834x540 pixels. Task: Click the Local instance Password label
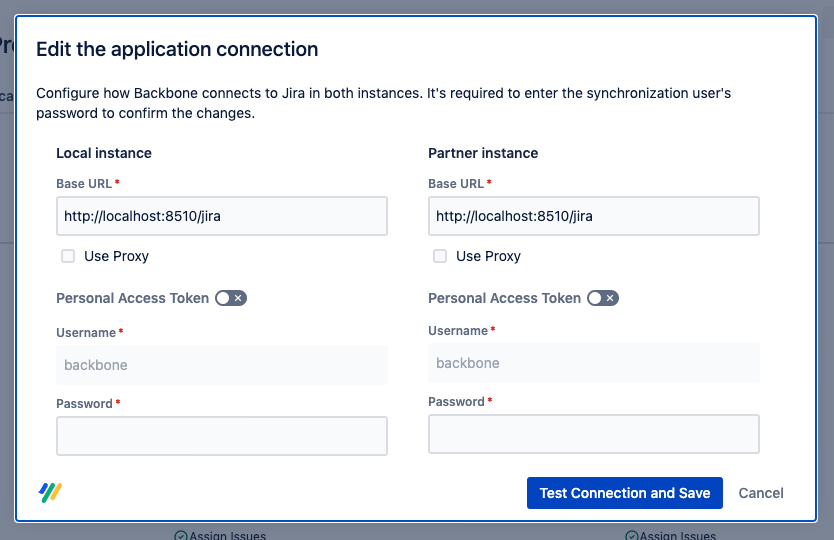pyautogui.click(x=84, y=404)
